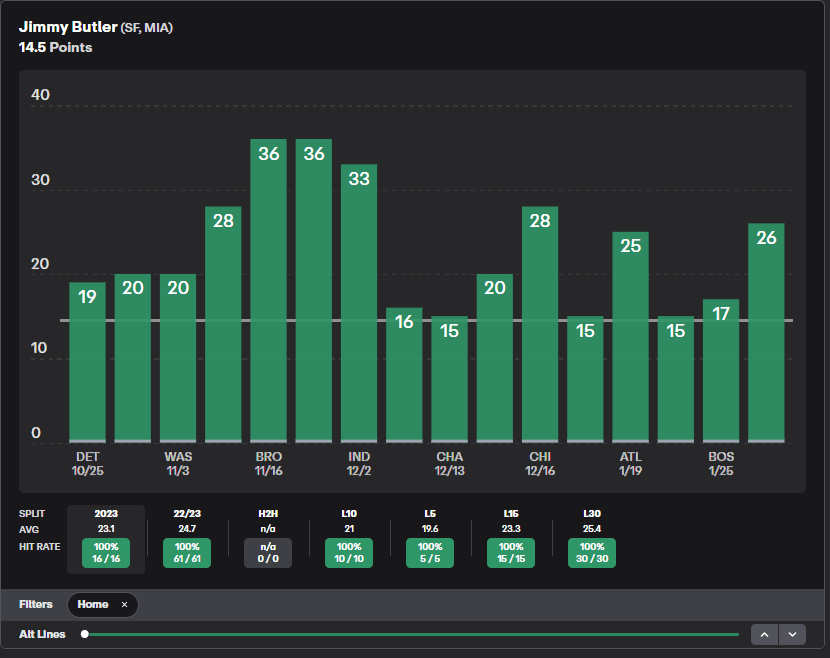Click the n/a 0/0 hit rate badge
This screenshot has width=830, height=658.
[268, 553]
